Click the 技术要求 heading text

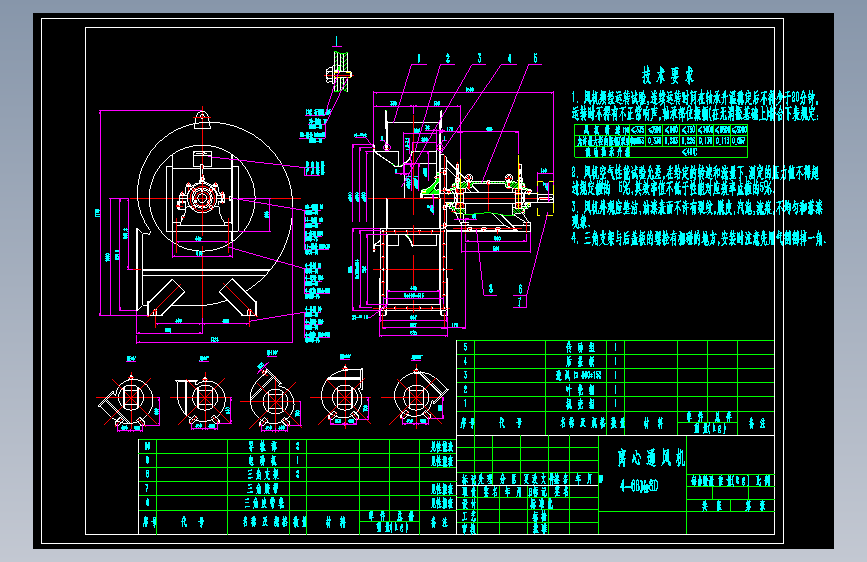(x=667, y=75)
